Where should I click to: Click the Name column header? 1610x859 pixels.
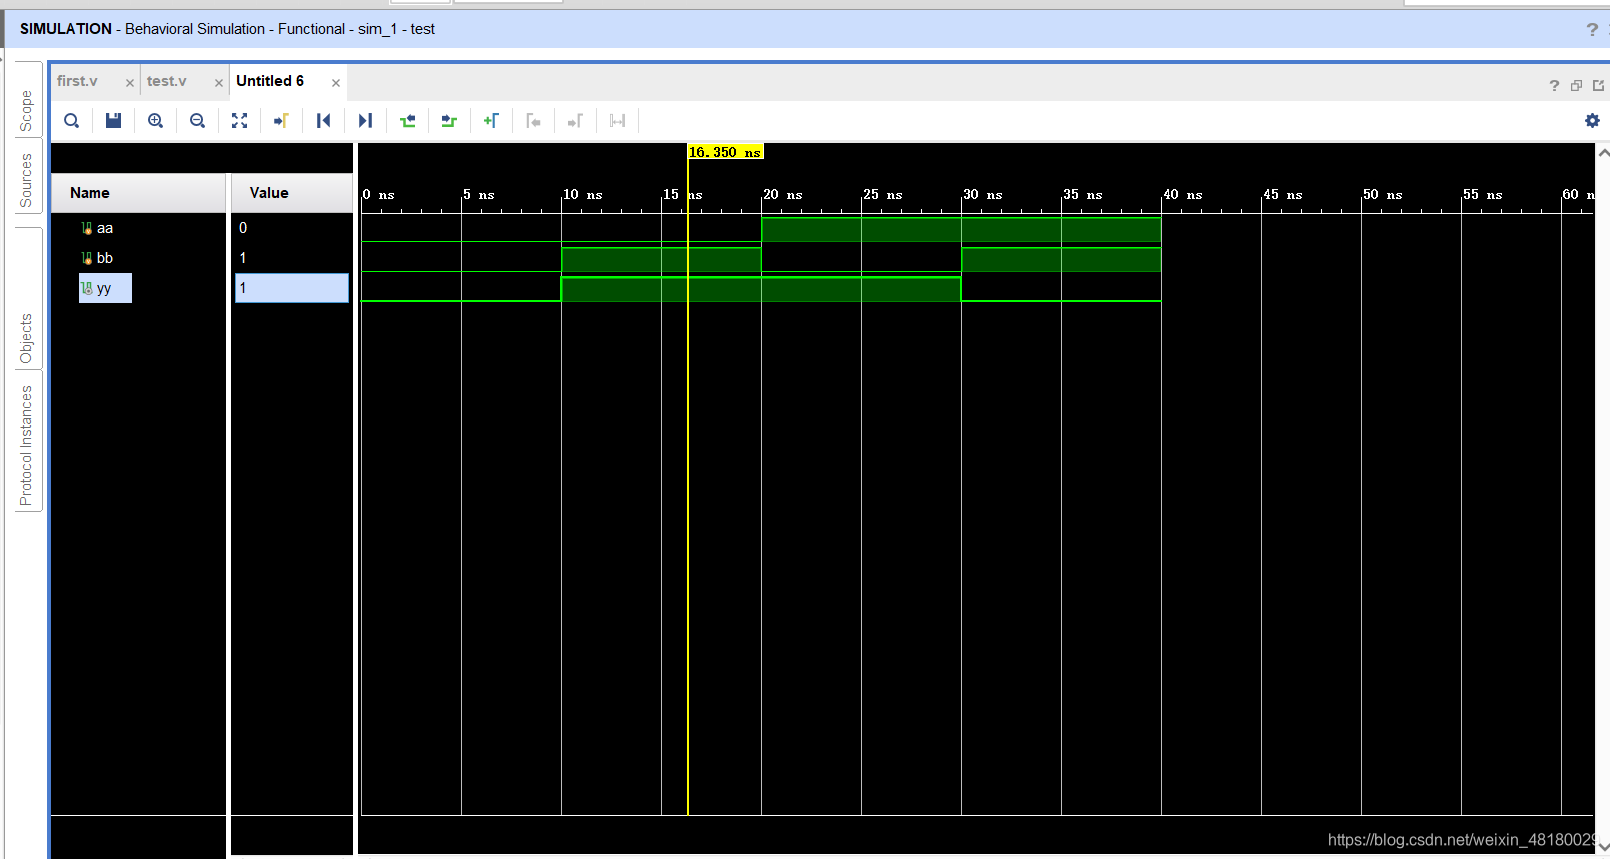(139, 193)
